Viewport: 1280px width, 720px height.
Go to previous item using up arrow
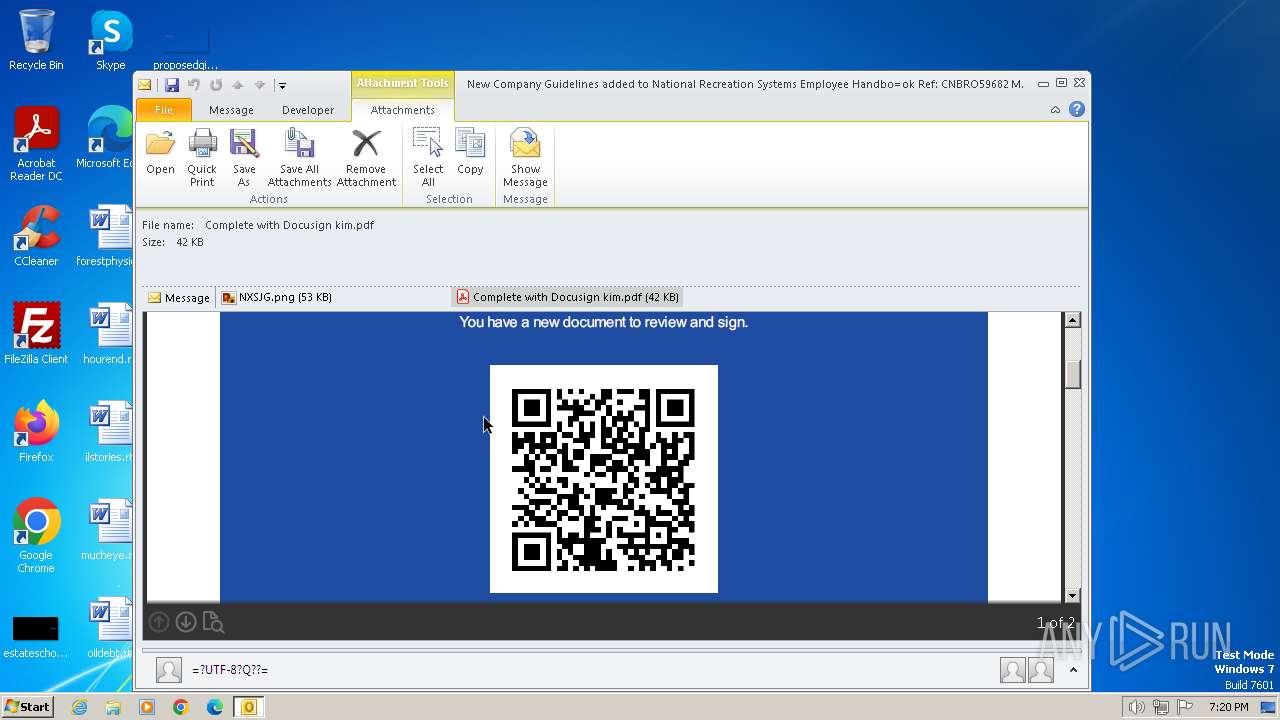point(237,85)
